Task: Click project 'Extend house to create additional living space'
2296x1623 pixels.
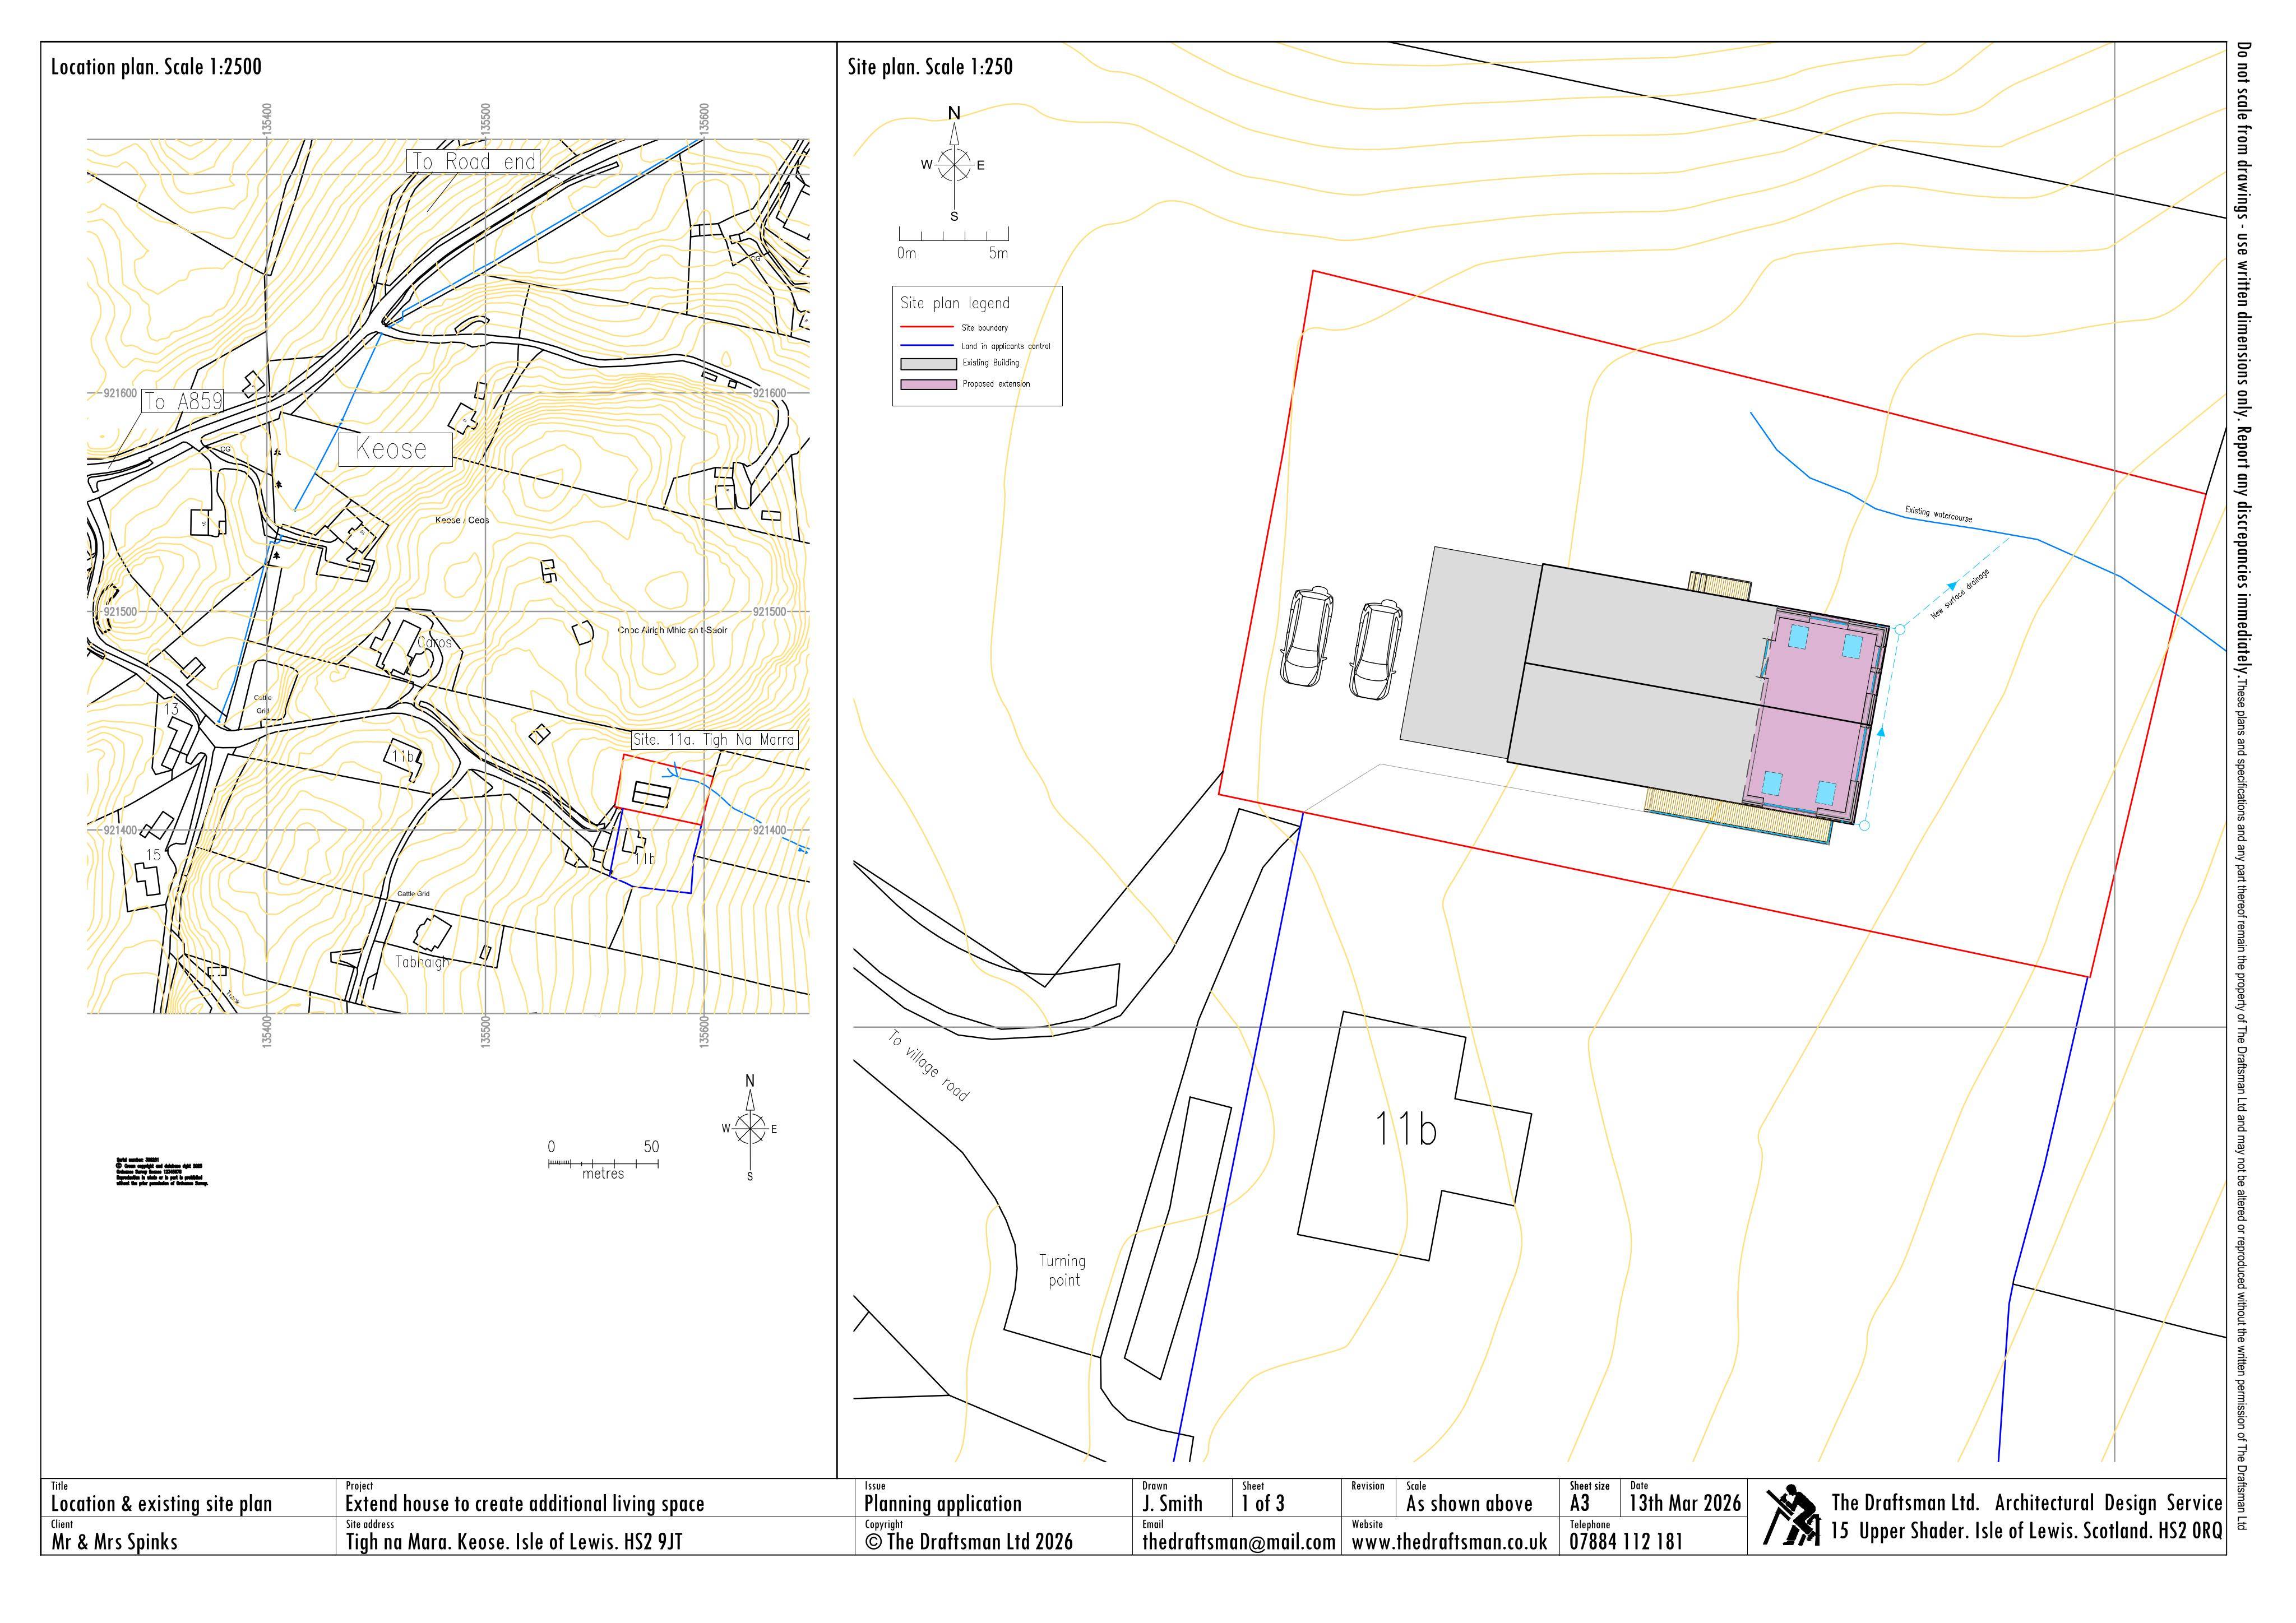Action: click(525, 1504)
